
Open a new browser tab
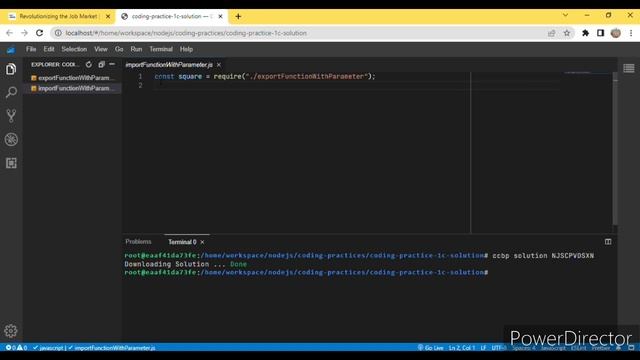(238, 16)
